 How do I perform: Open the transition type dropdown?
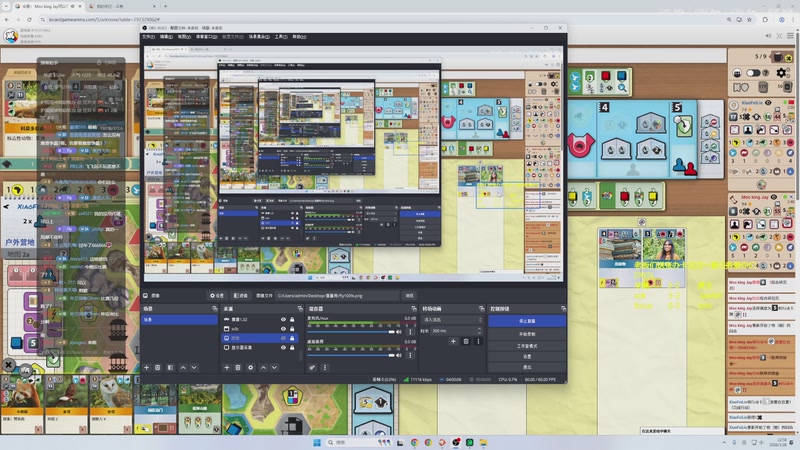(452, 320)
